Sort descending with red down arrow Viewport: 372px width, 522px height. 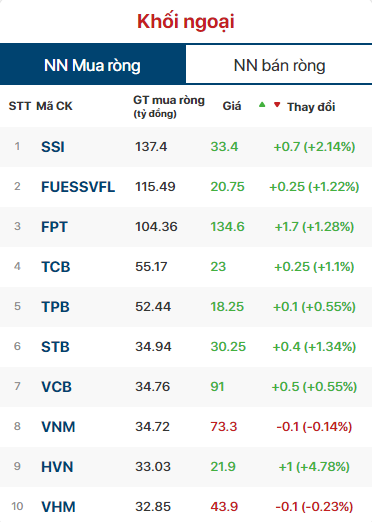point(277,105)
